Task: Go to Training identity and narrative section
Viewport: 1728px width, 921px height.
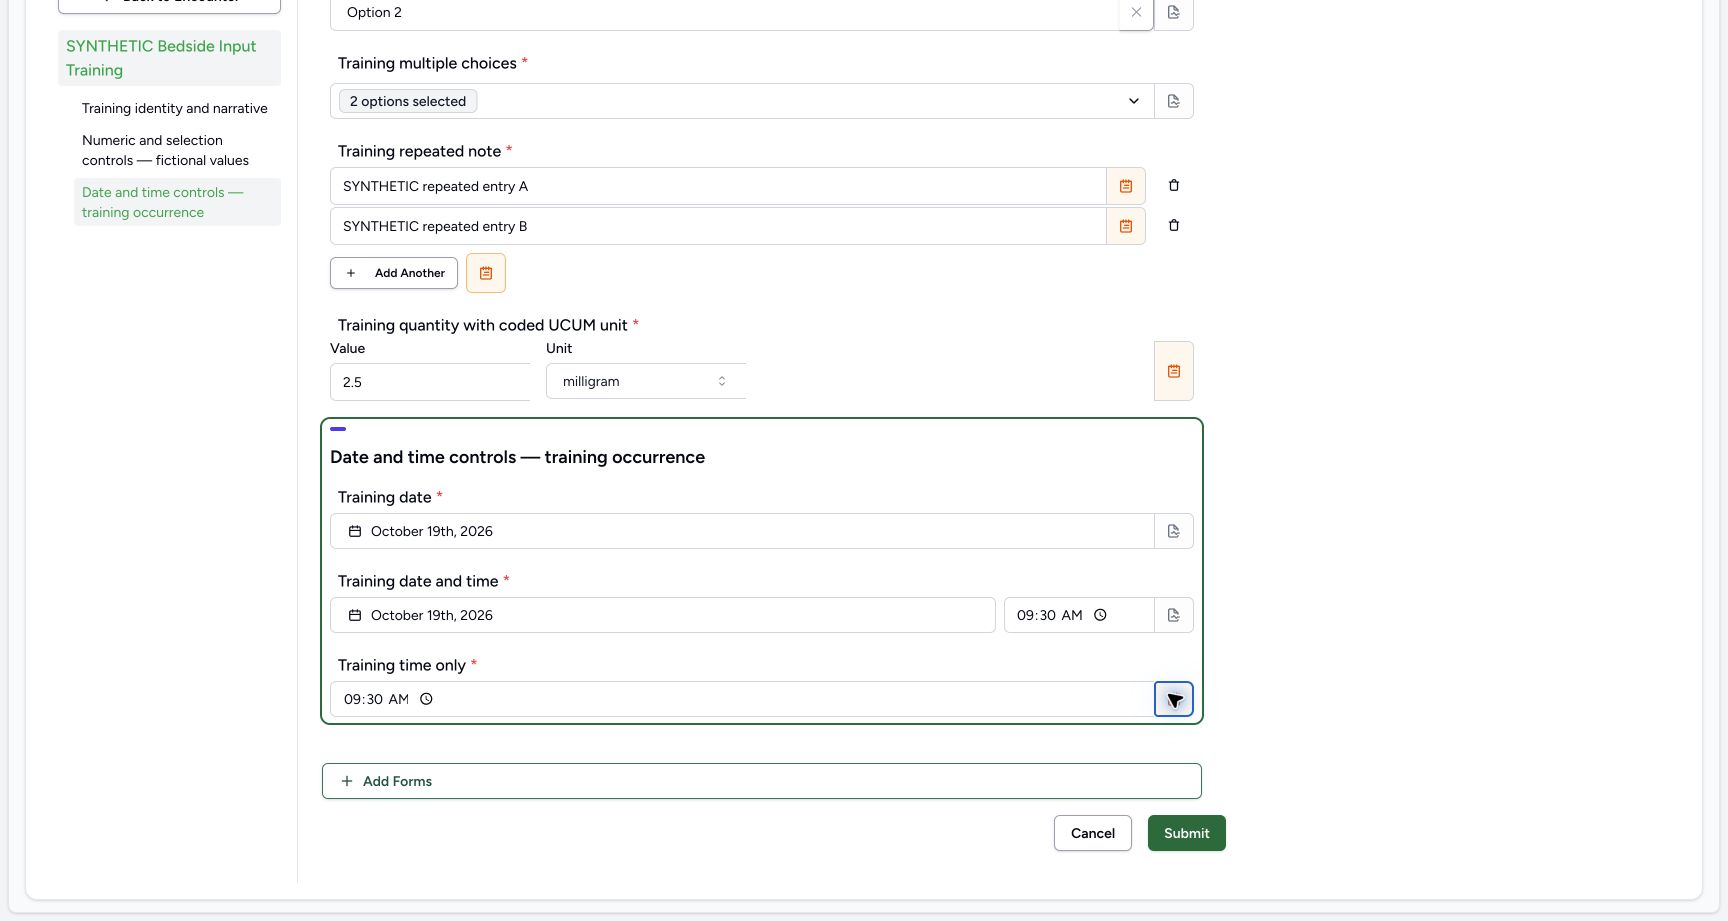Action: (x=175, y=108)
